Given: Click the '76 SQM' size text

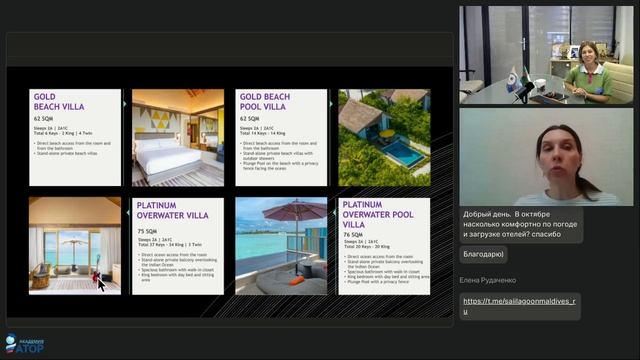Looking at the screenshot, I should 353,235.
